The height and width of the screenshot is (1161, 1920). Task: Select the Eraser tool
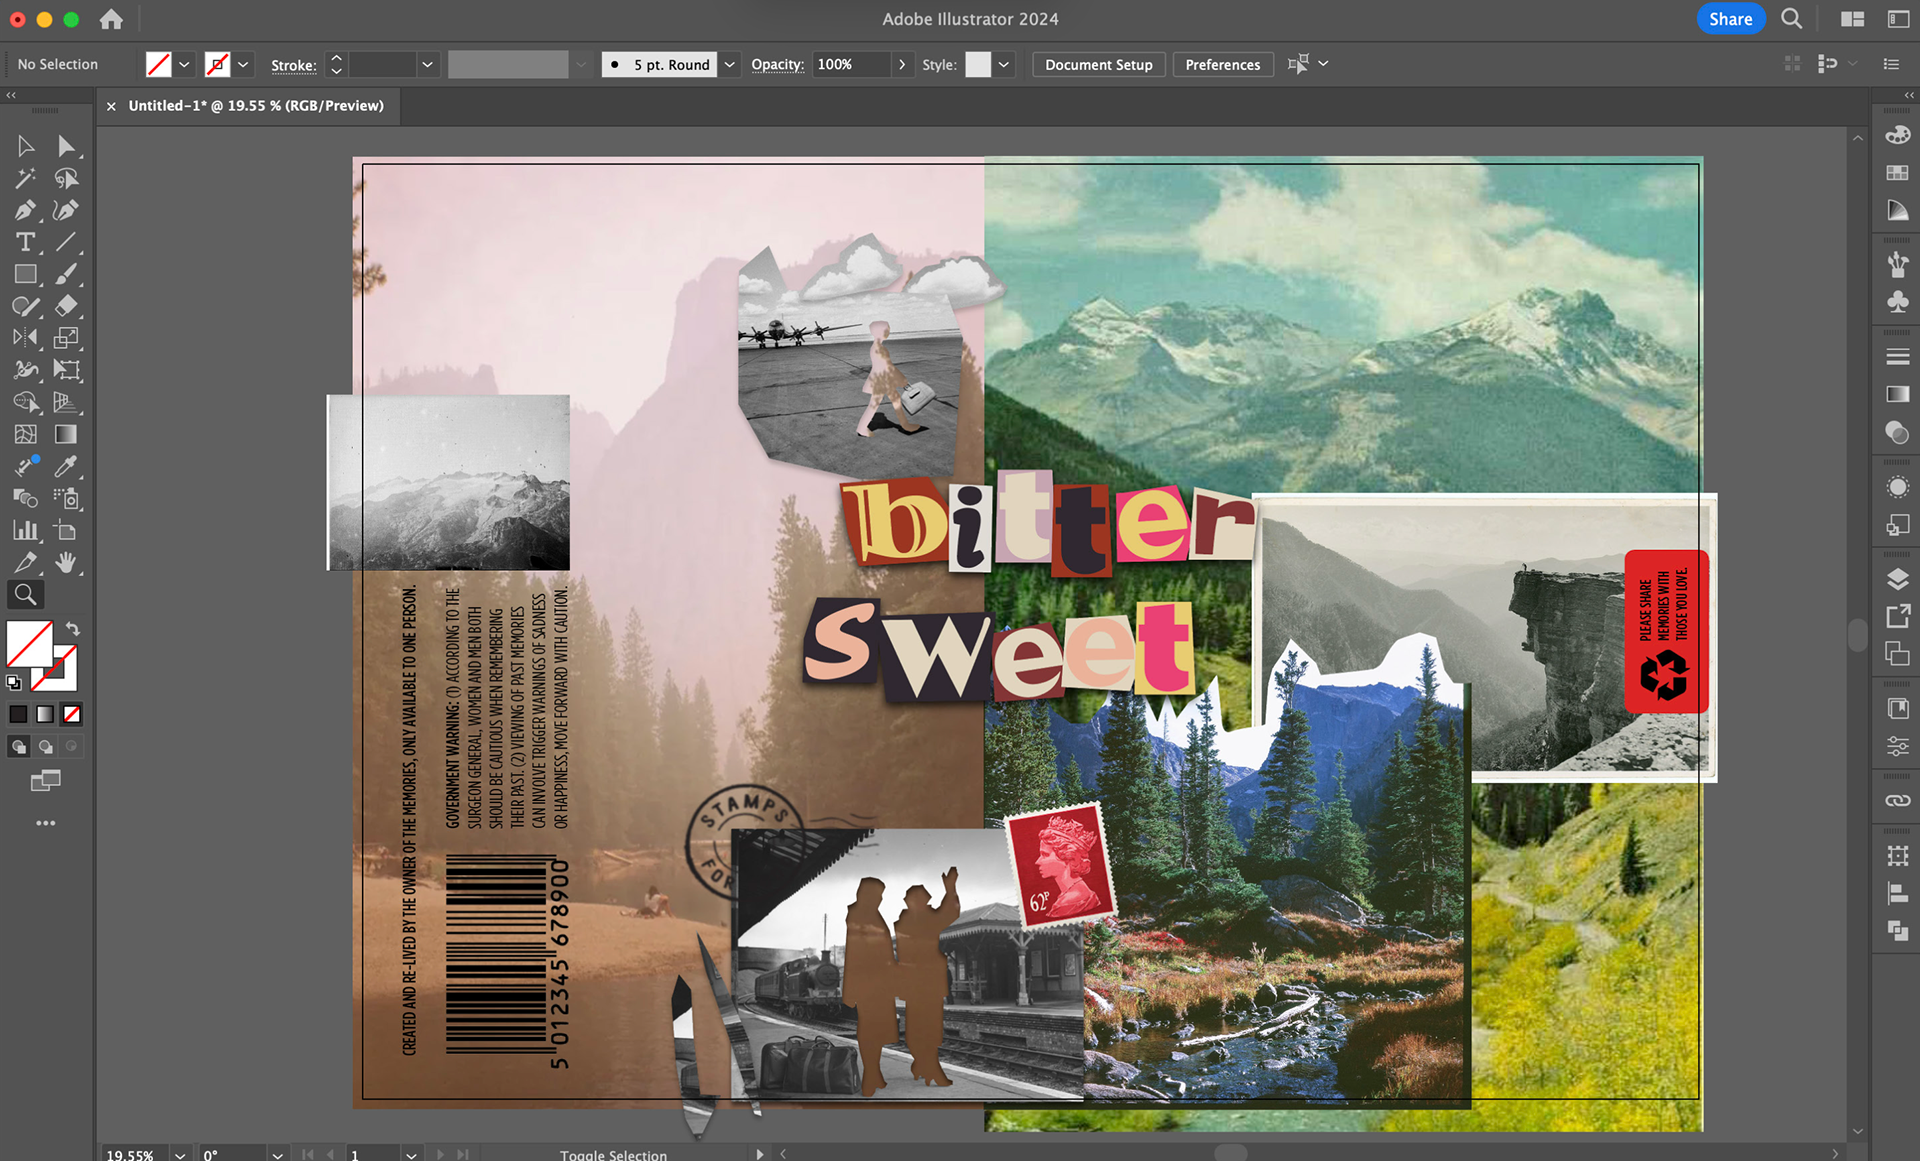pyautogui.click(x=66, y=306)
